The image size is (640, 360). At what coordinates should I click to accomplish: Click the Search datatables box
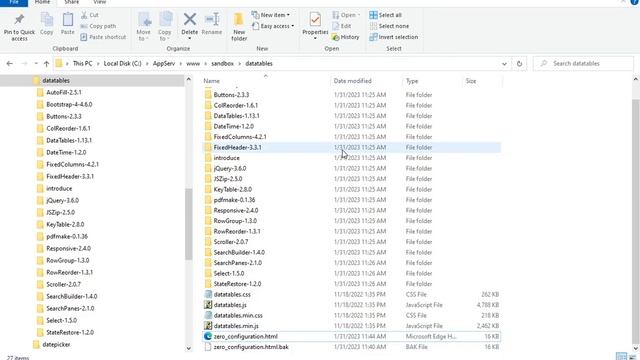[x=584, y=64]
